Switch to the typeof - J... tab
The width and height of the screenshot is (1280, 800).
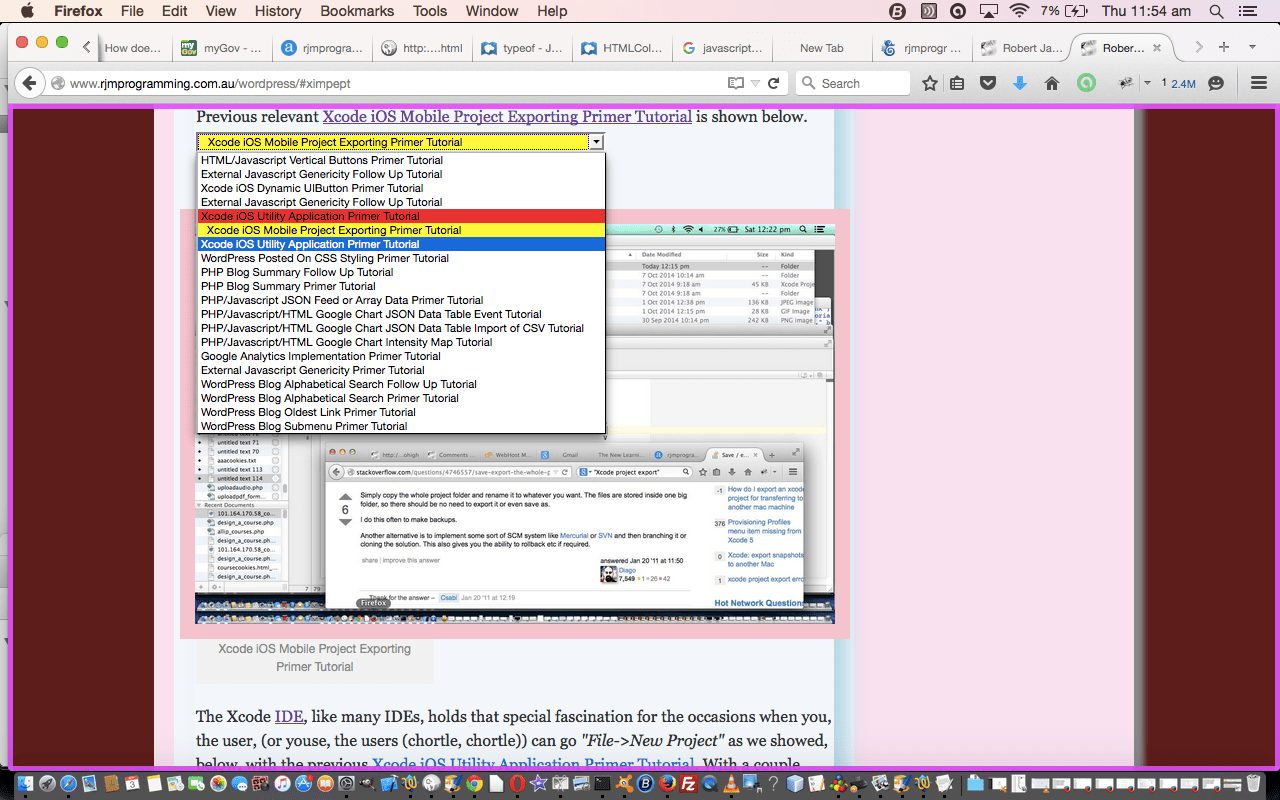(520, 47)
